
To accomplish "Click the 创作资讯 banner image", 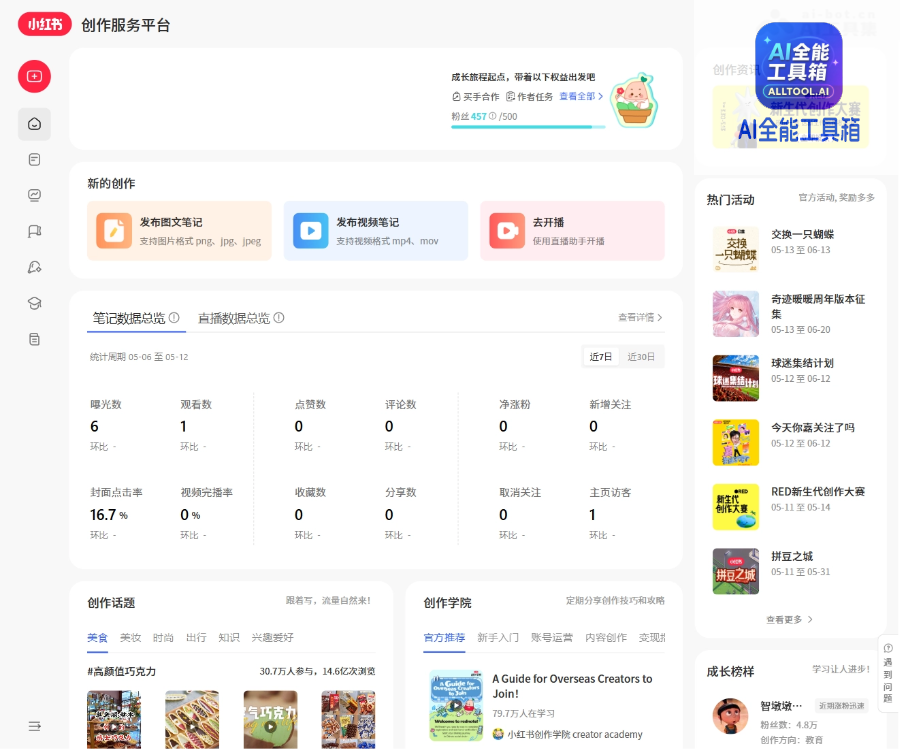I will pyautogui.click(x=790, y=117).
